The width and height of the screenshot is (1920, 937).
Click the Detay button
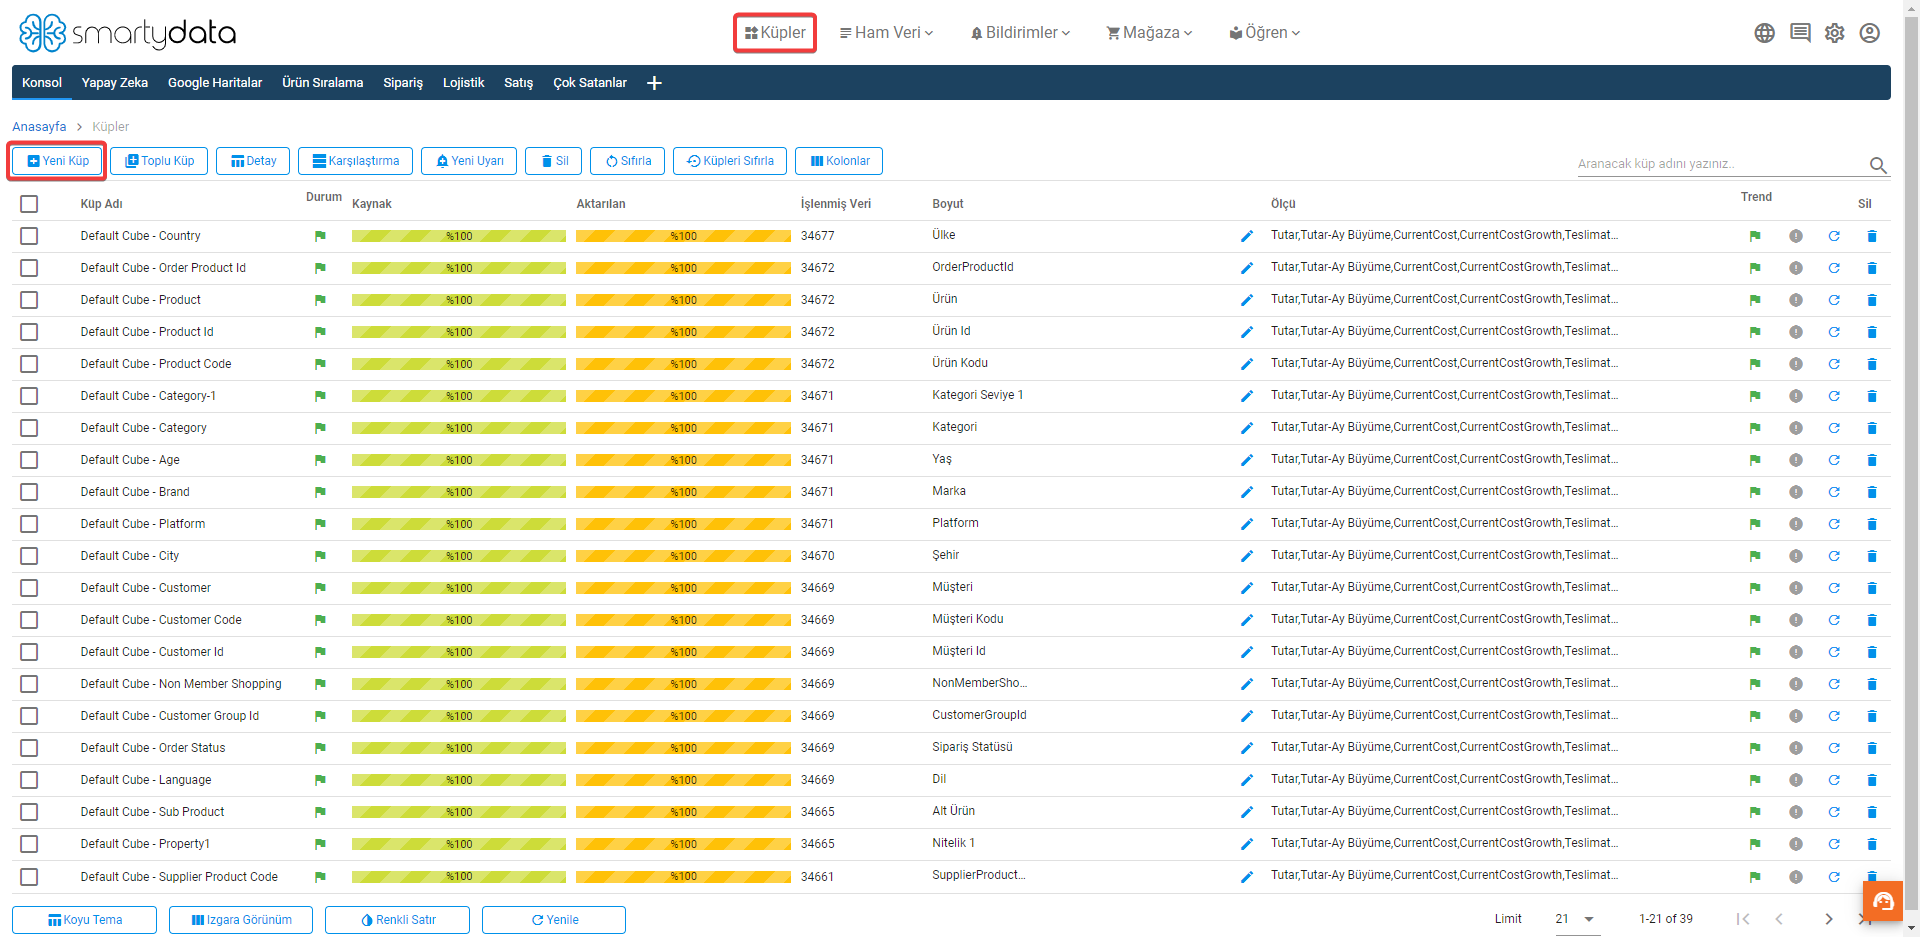[253, 161]
